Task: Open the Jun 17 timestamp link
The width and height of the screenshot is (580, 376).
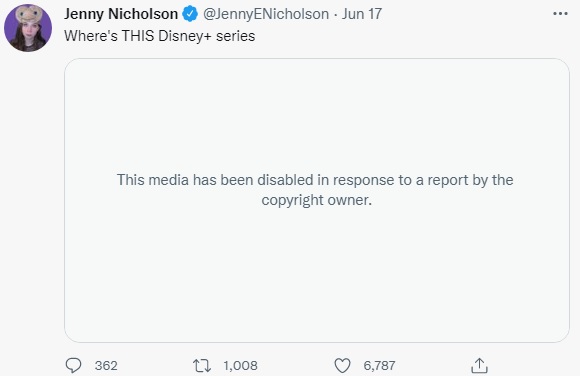Action: click(x=361, y=14)
